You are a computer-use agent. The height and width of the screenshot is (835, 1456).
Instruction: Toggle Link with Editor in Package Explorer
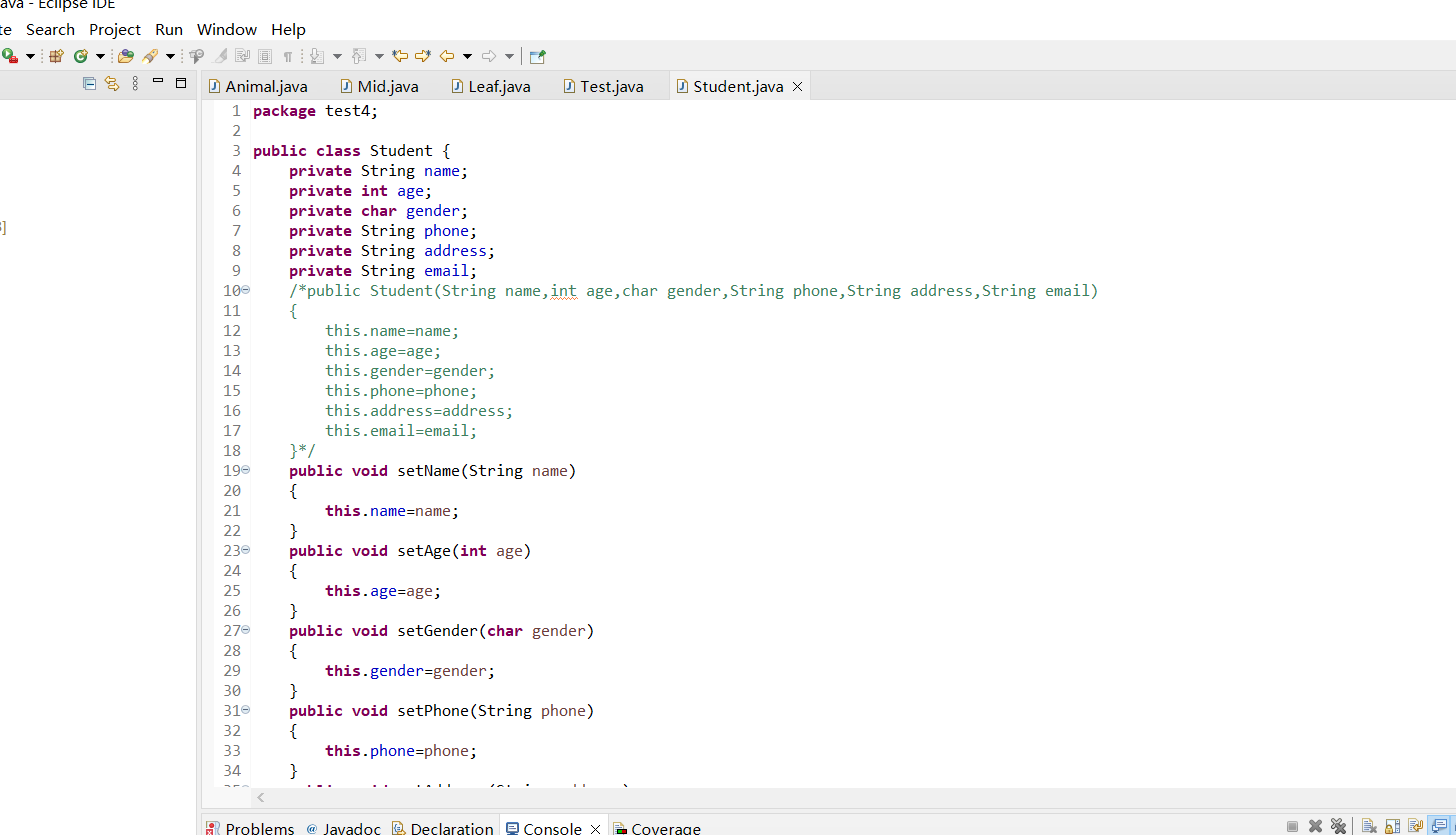tap(112, 84)
